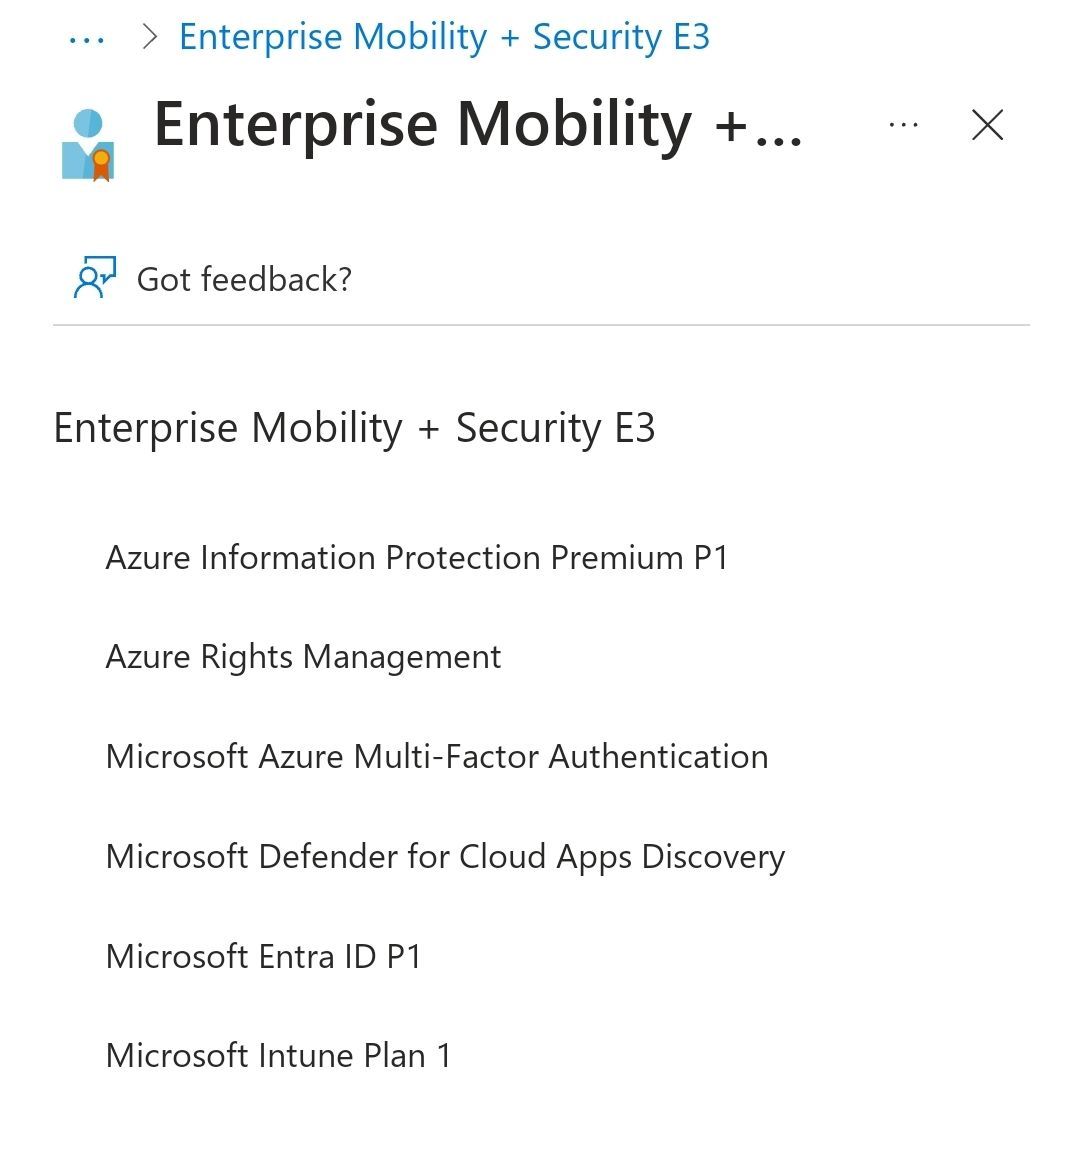1080x1167 pixels.
Task: Close the Enterprise Mobility blade
Action: (x=986, y=124)
